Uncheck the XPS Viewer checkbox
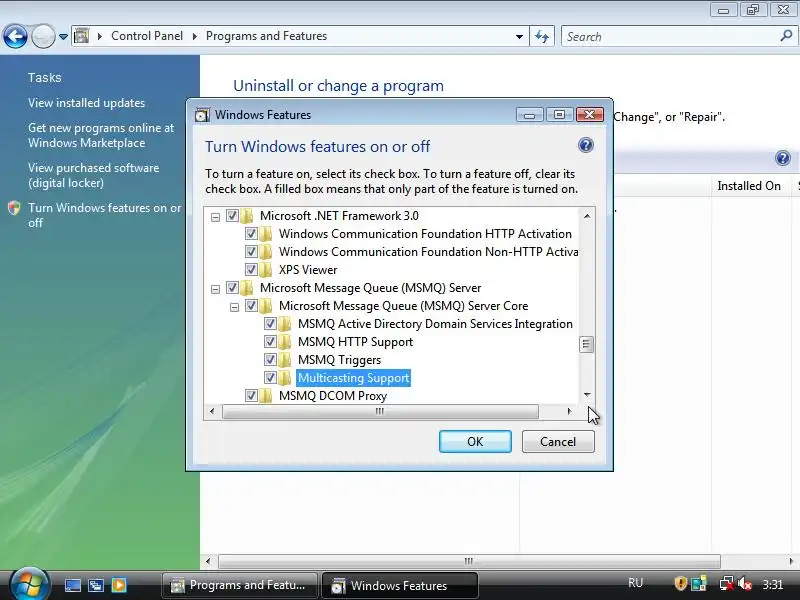800x600 pixels. pyautogui.click(x=251, y=269)
